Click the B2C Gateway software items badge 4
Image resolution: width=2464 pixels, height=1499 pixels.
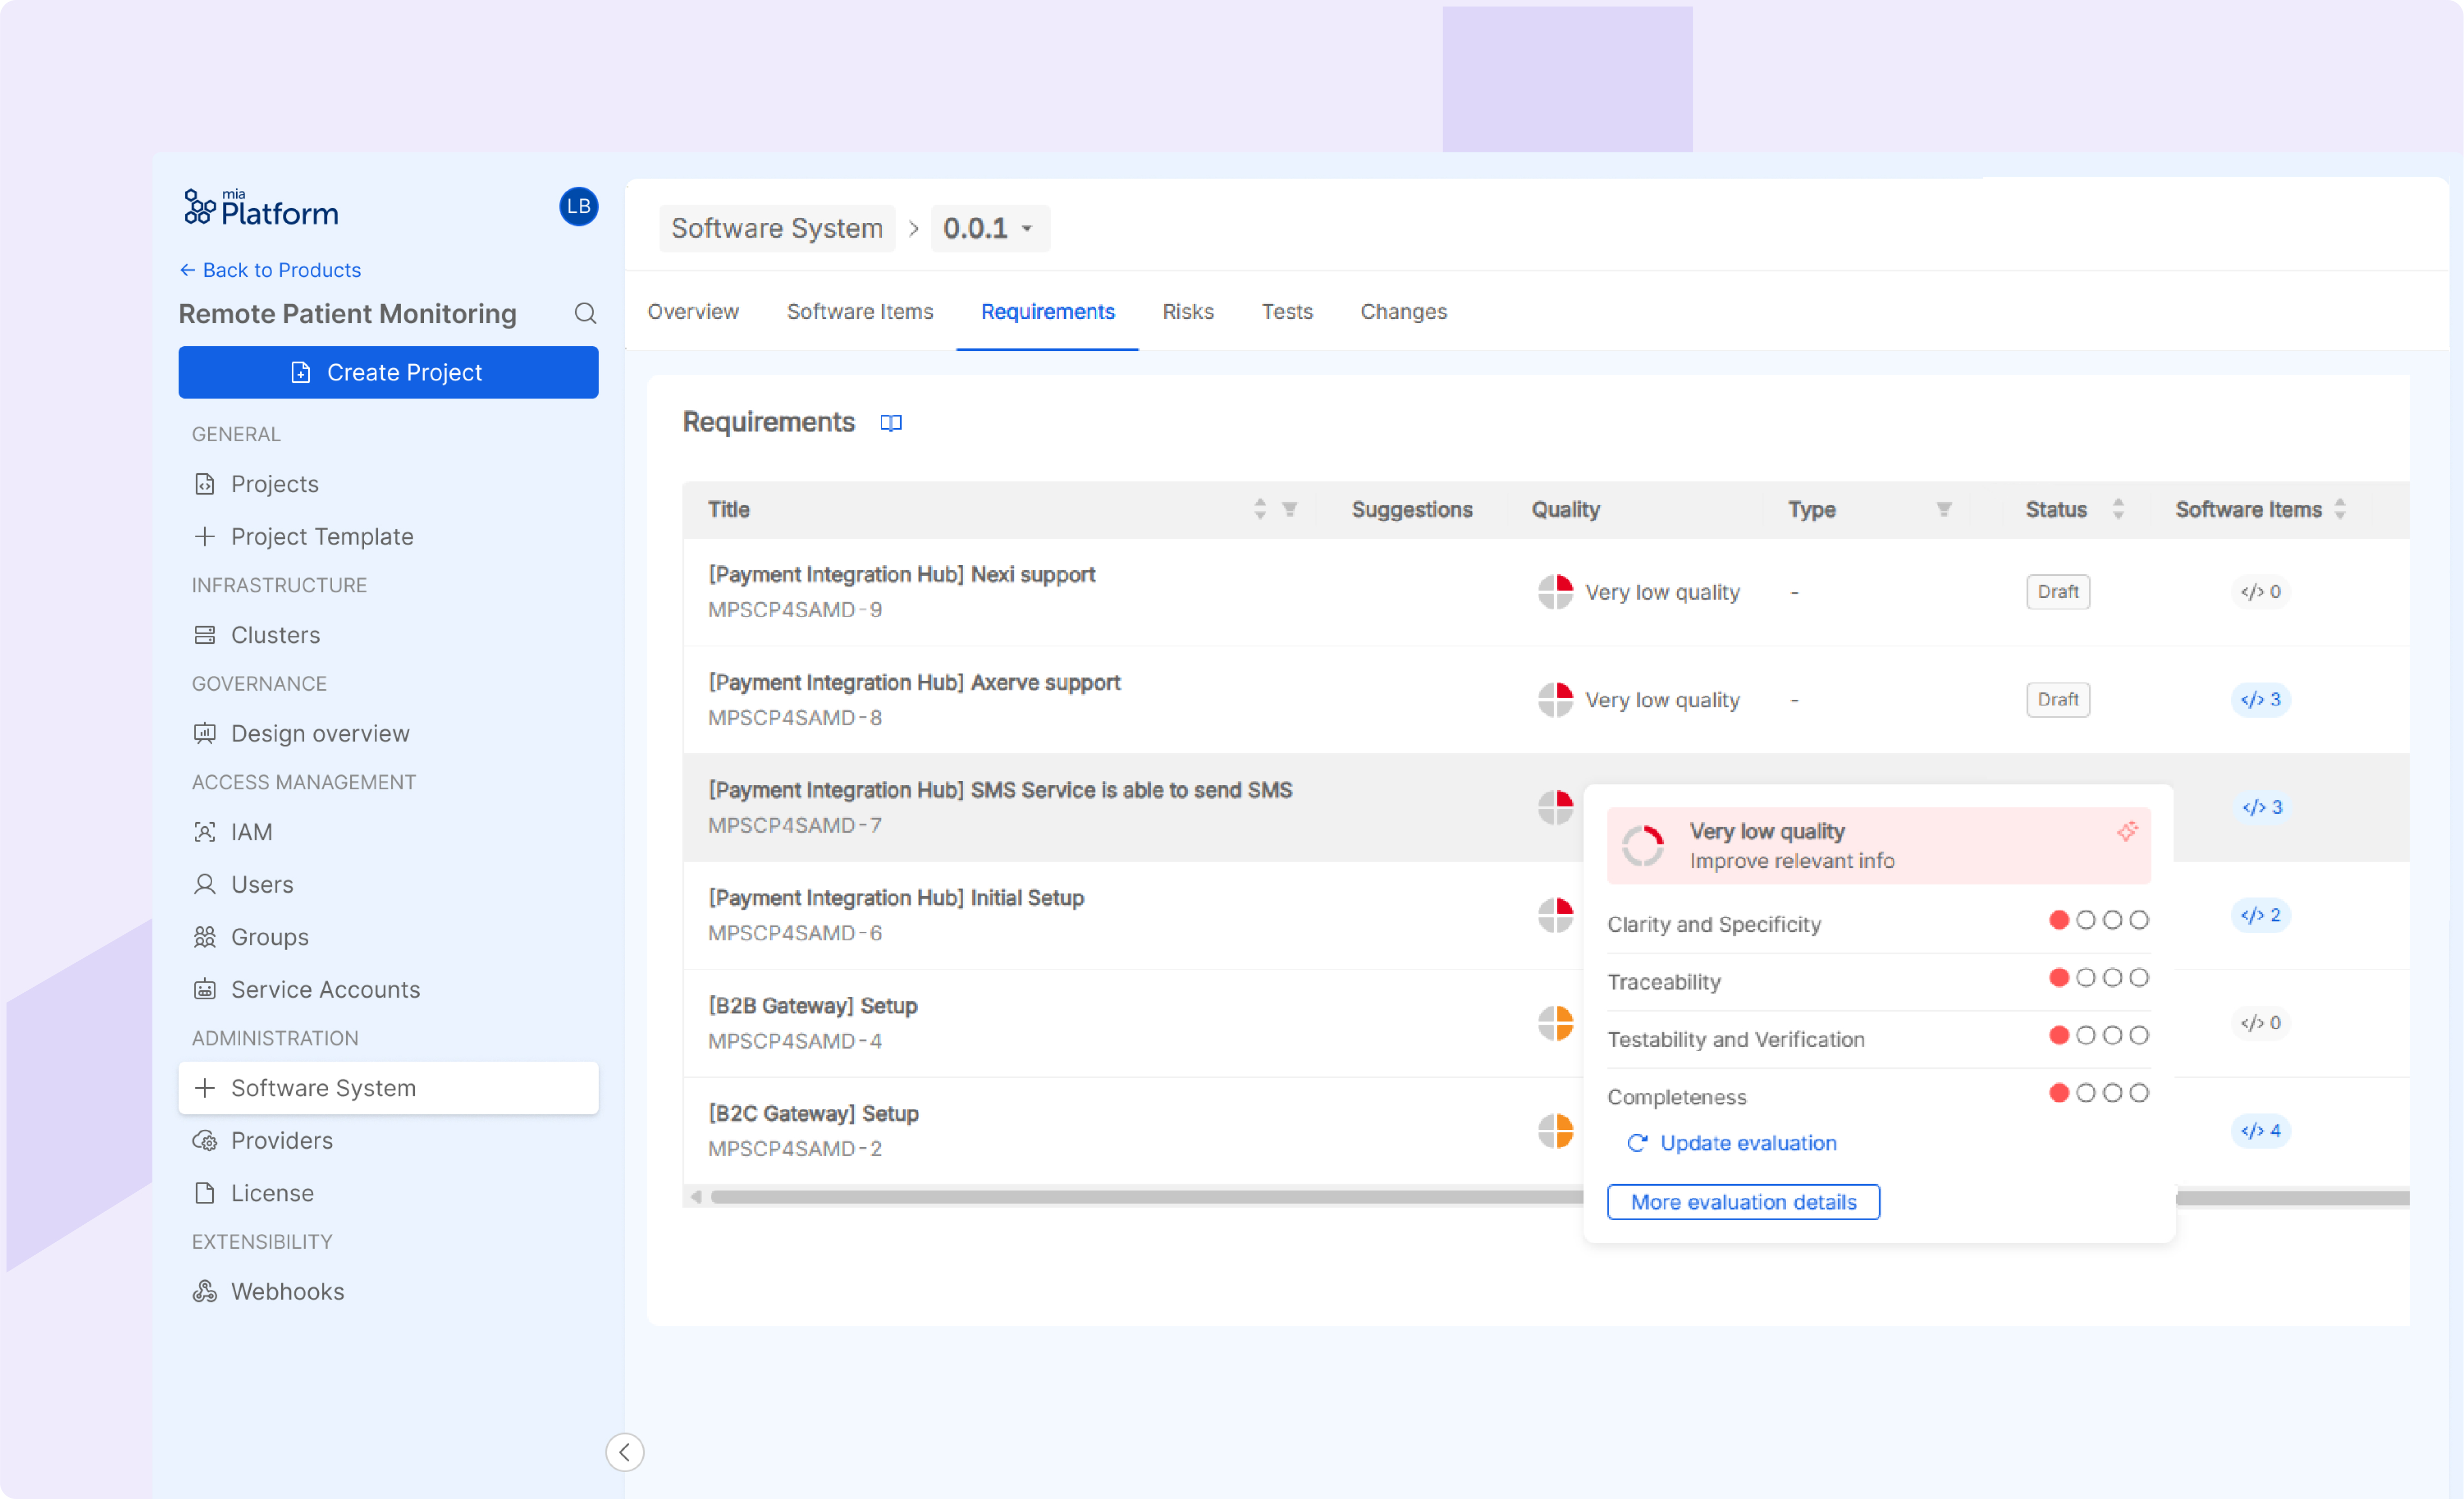pos(2261,1131)
